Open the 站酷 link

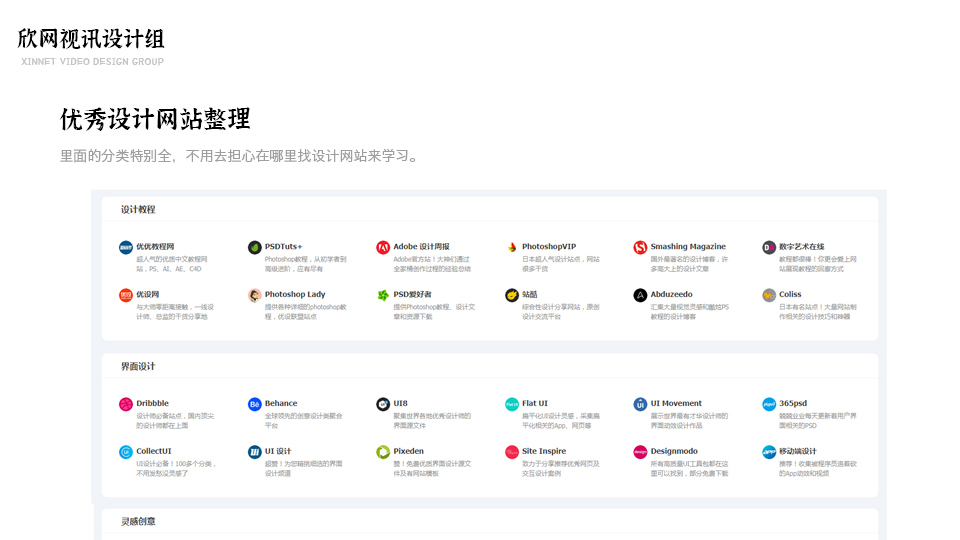530,294
